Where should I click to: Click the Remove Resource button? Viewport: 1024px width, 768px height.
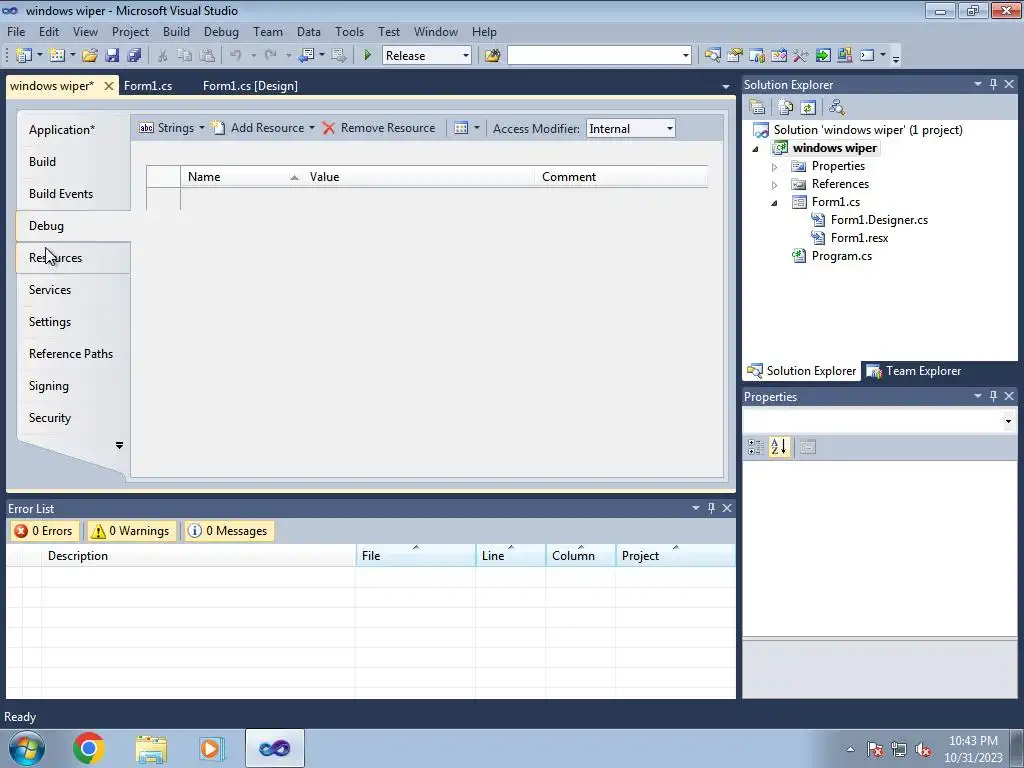click(379, 128)
